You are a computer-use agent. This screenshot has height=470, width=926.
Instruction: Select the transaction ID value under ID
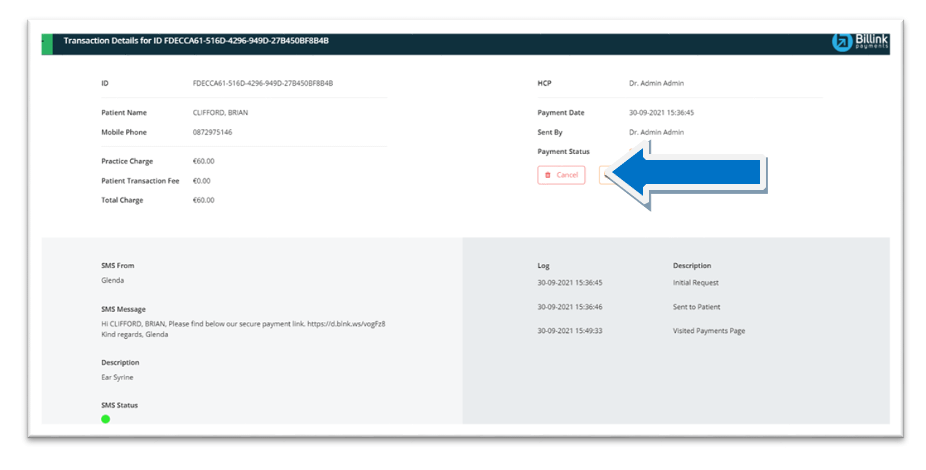click(x=262, y=83)
